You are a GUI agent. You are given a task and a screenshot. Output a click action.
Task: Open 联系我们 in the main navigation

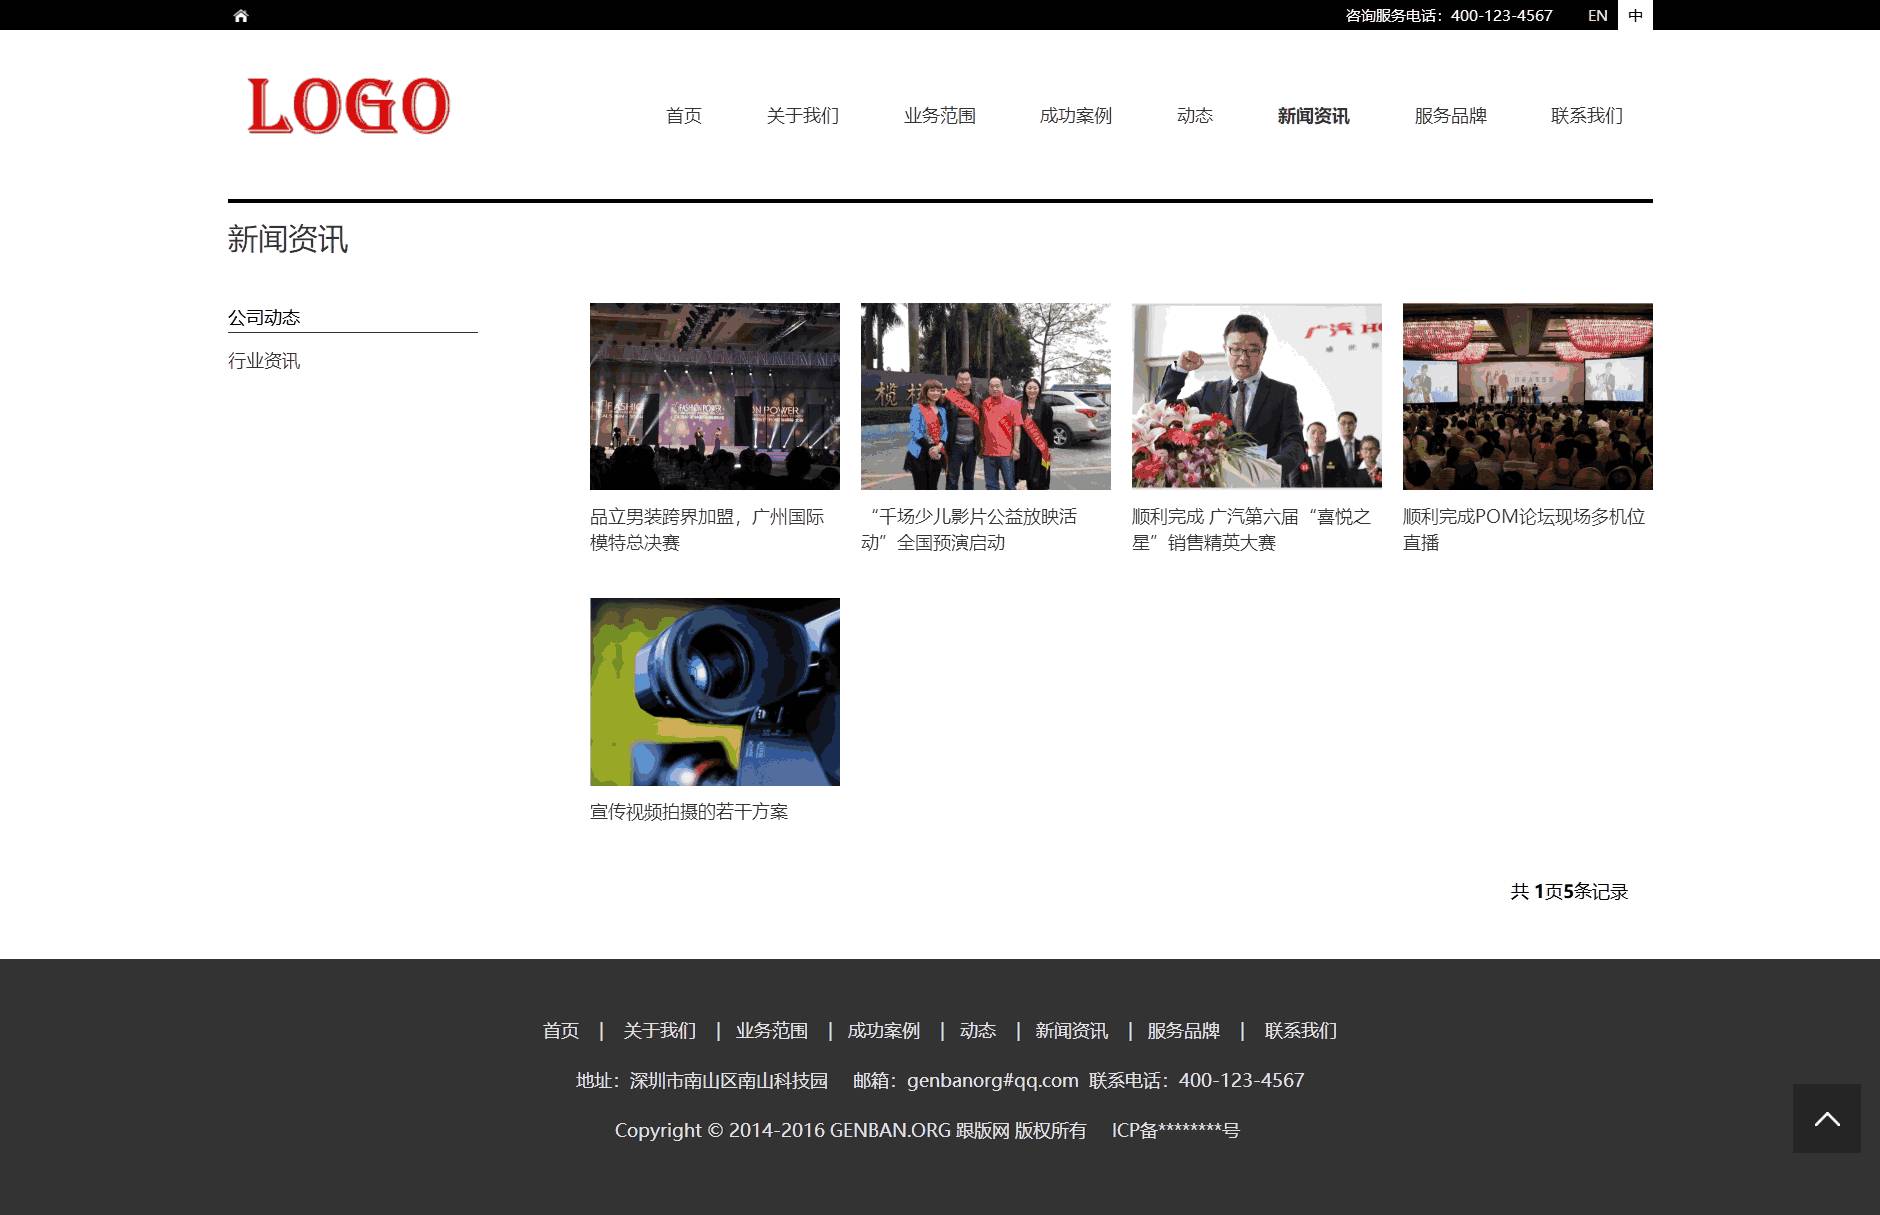coord(1587,116)
